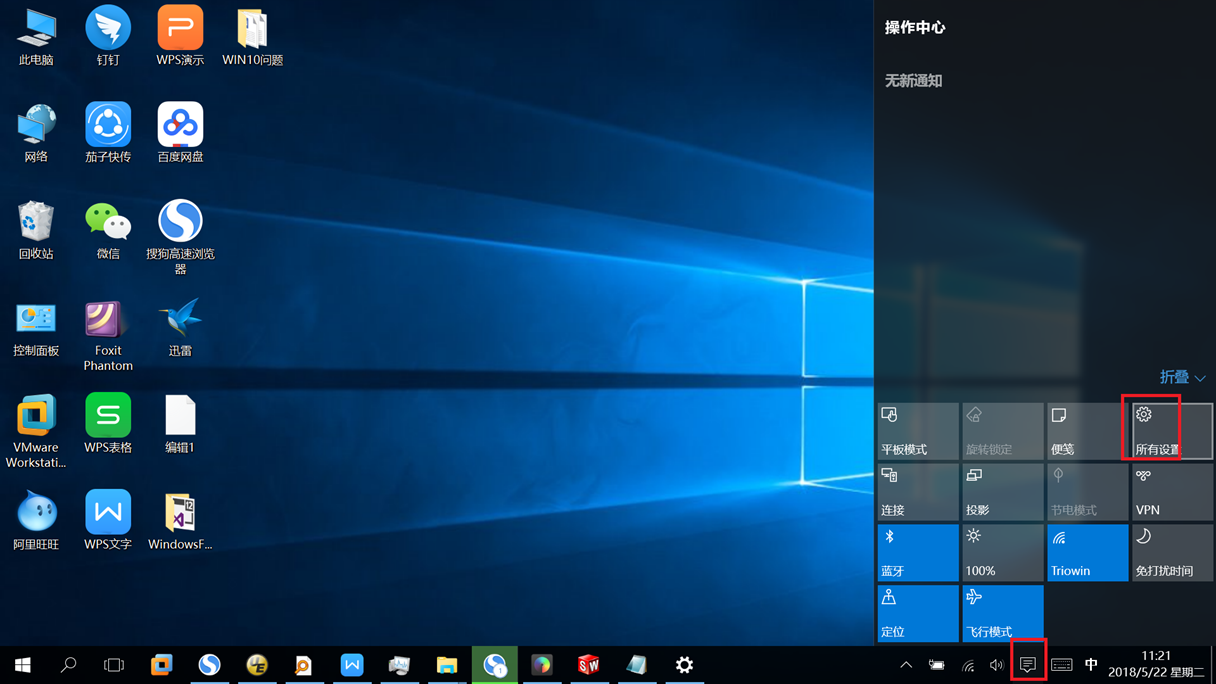Open the Wi-Fi network tray icon
This screenshot has width=1216, height=684.
pos(968,665)
